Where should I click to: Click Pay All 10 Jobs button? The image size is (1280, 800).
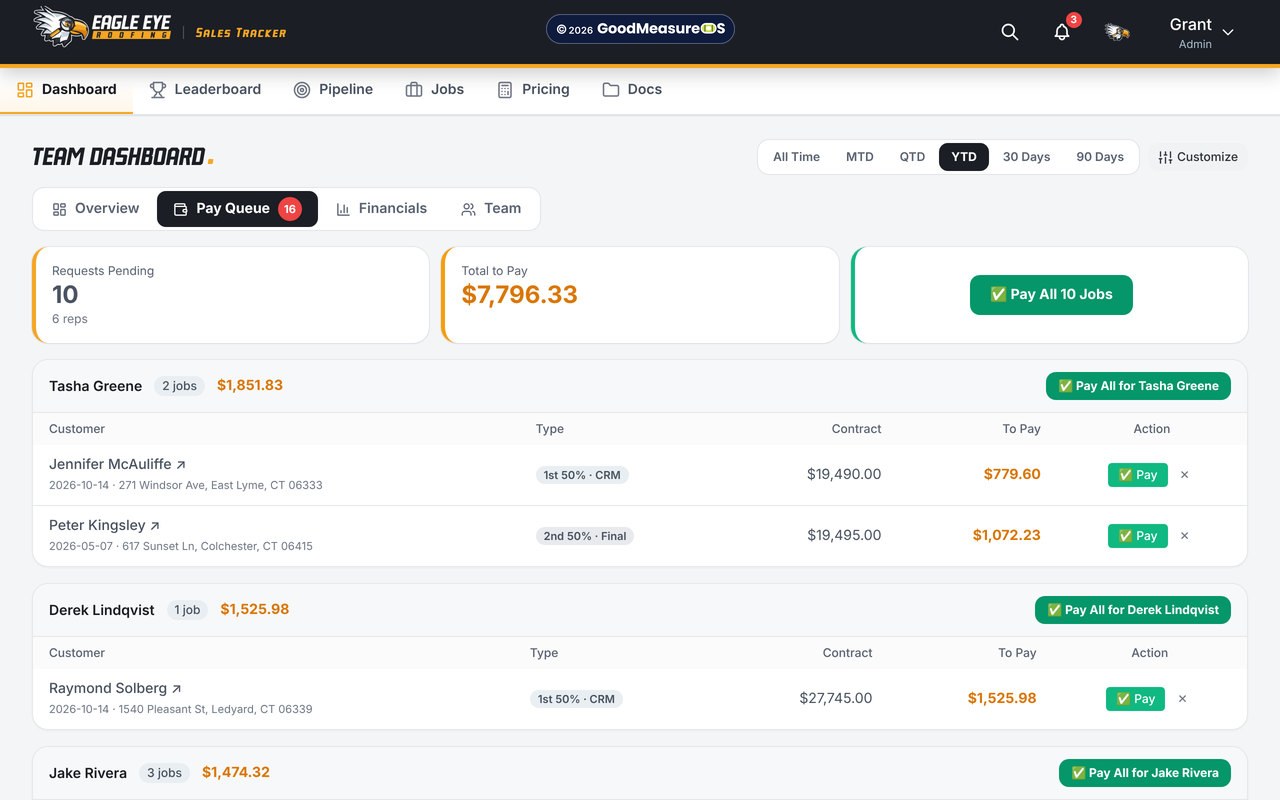1051,295
